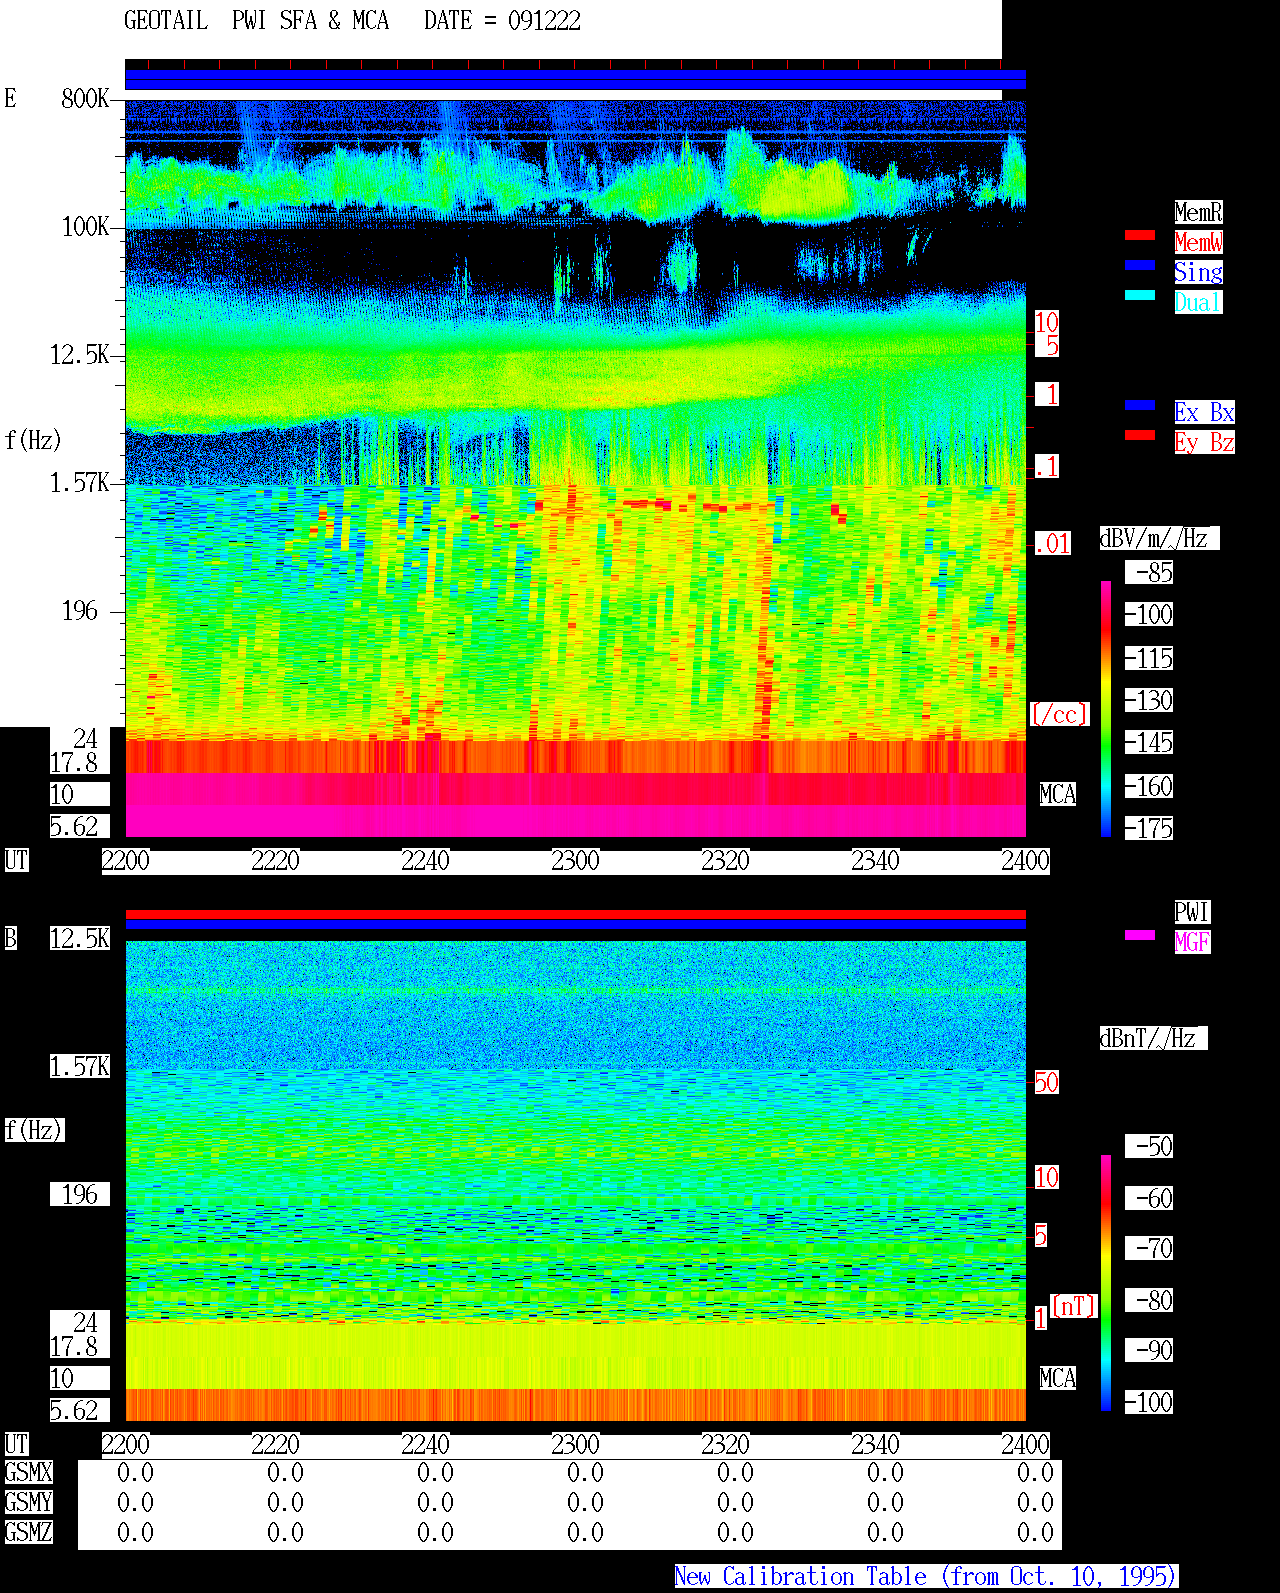Click the 2340 tick on upper UT axis

pyautogui.click(x=875, y=861)
